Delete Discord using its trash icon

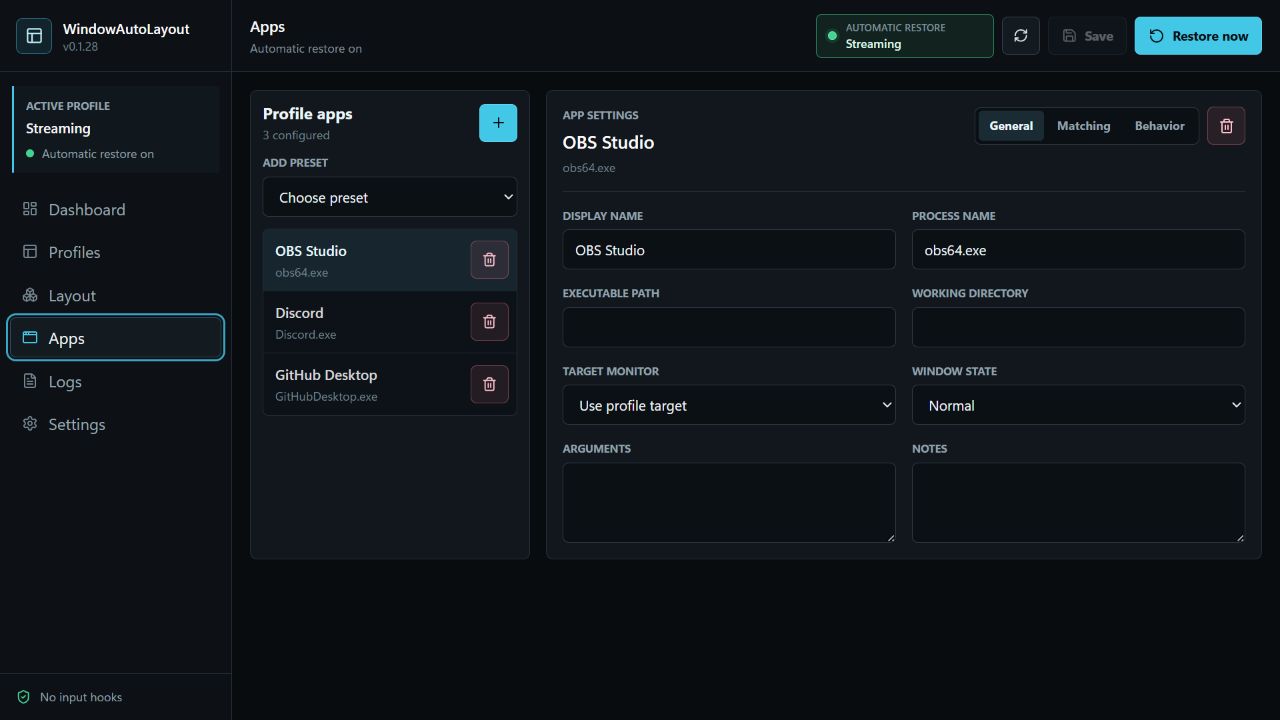pos(489,322)
